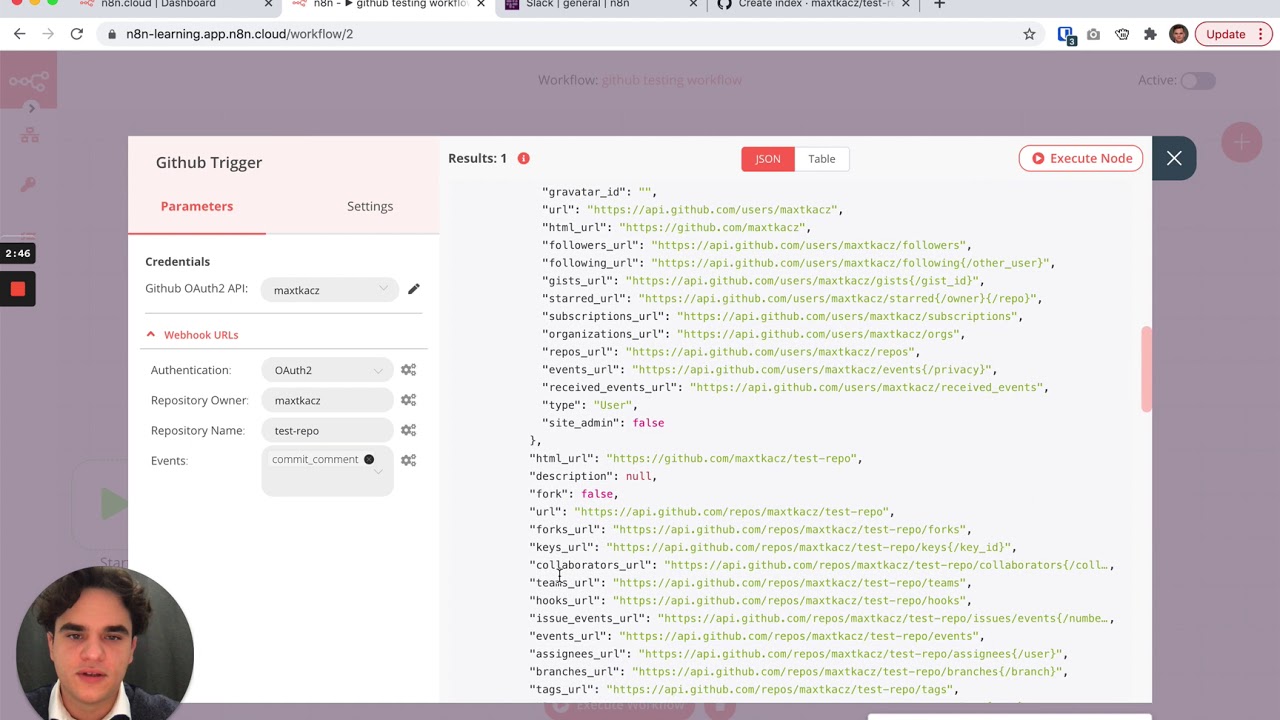Expand the Events selection dropdown

coord(378,470)
